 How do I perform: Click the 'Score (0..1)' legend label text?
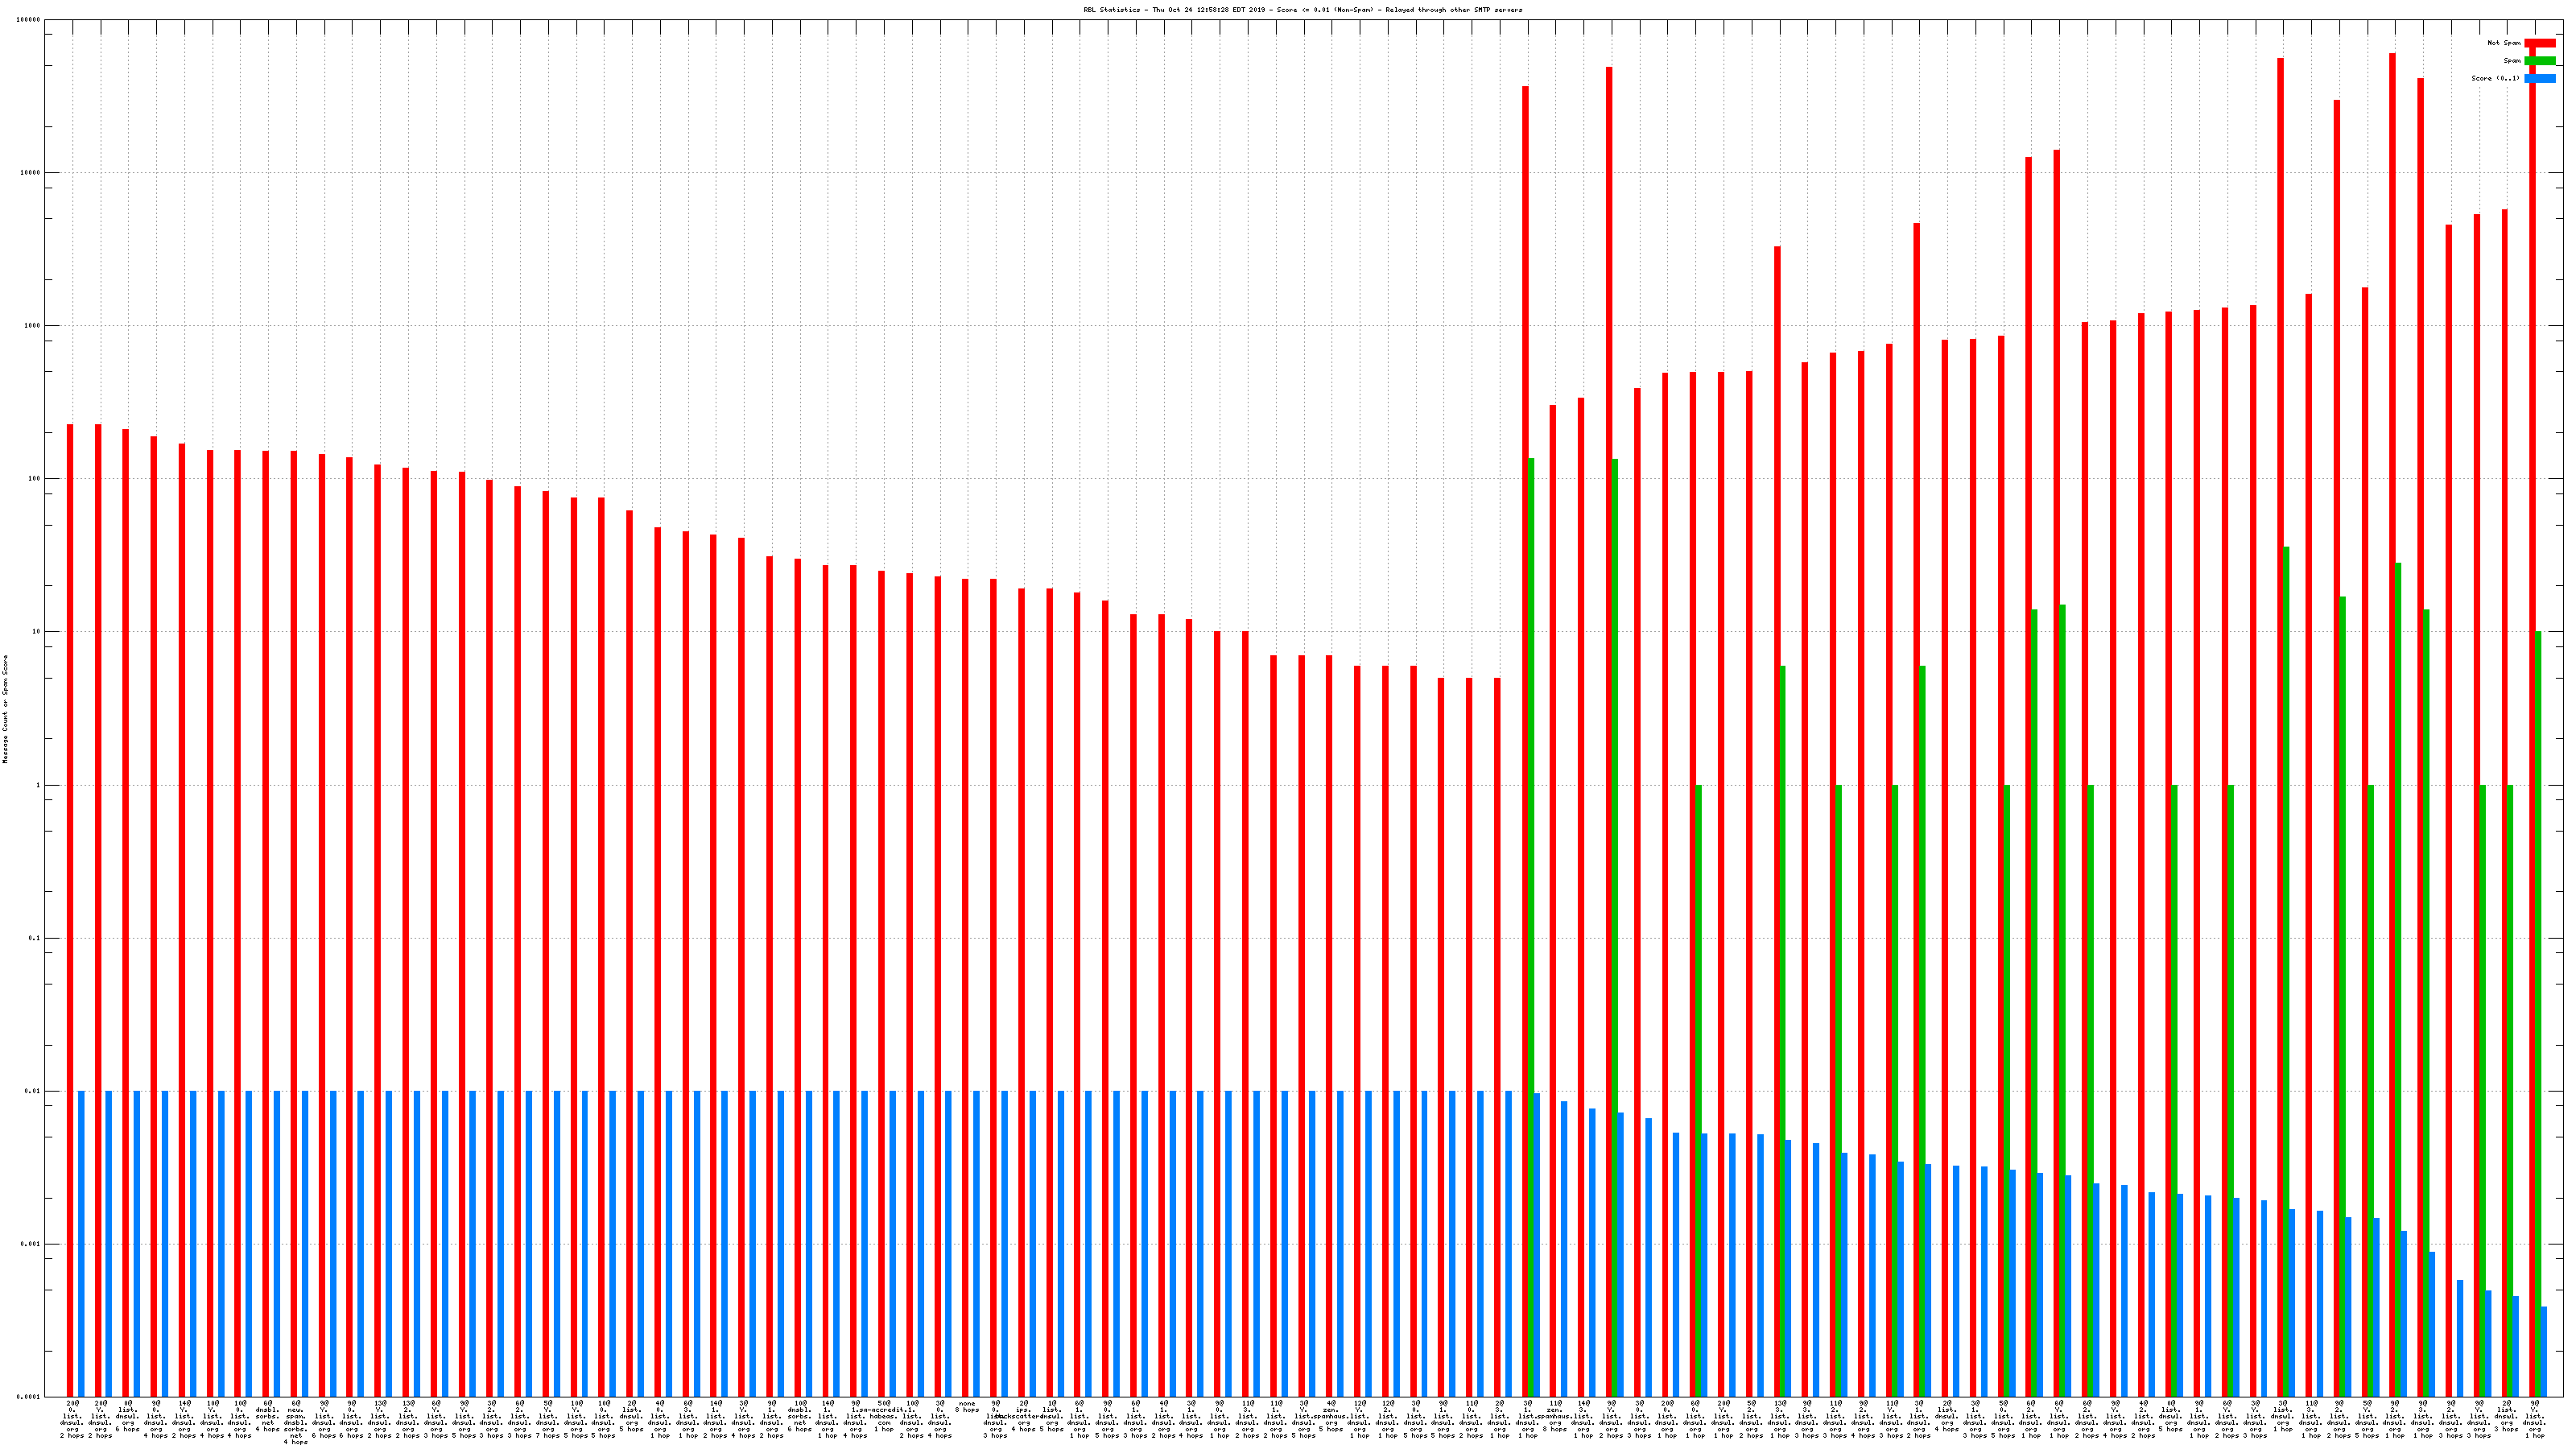pos(2495,78)
